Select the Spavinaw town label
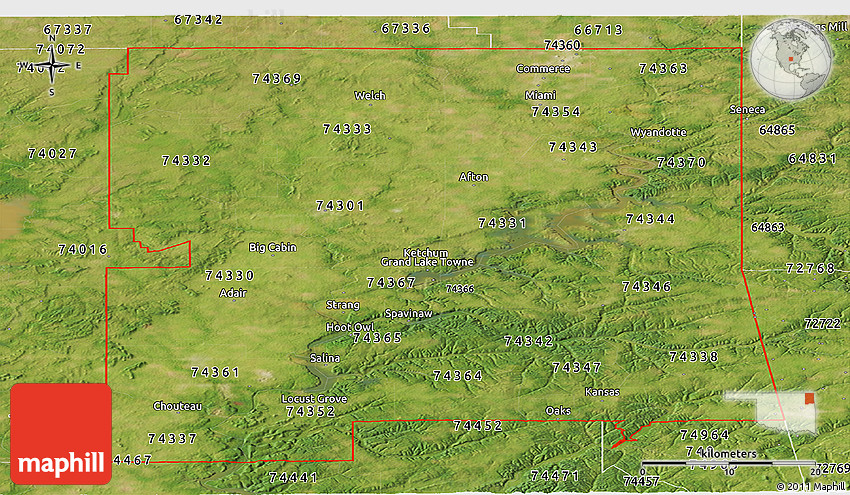The height and width of the screenshot is (495, 850). [x=409, y=314]
